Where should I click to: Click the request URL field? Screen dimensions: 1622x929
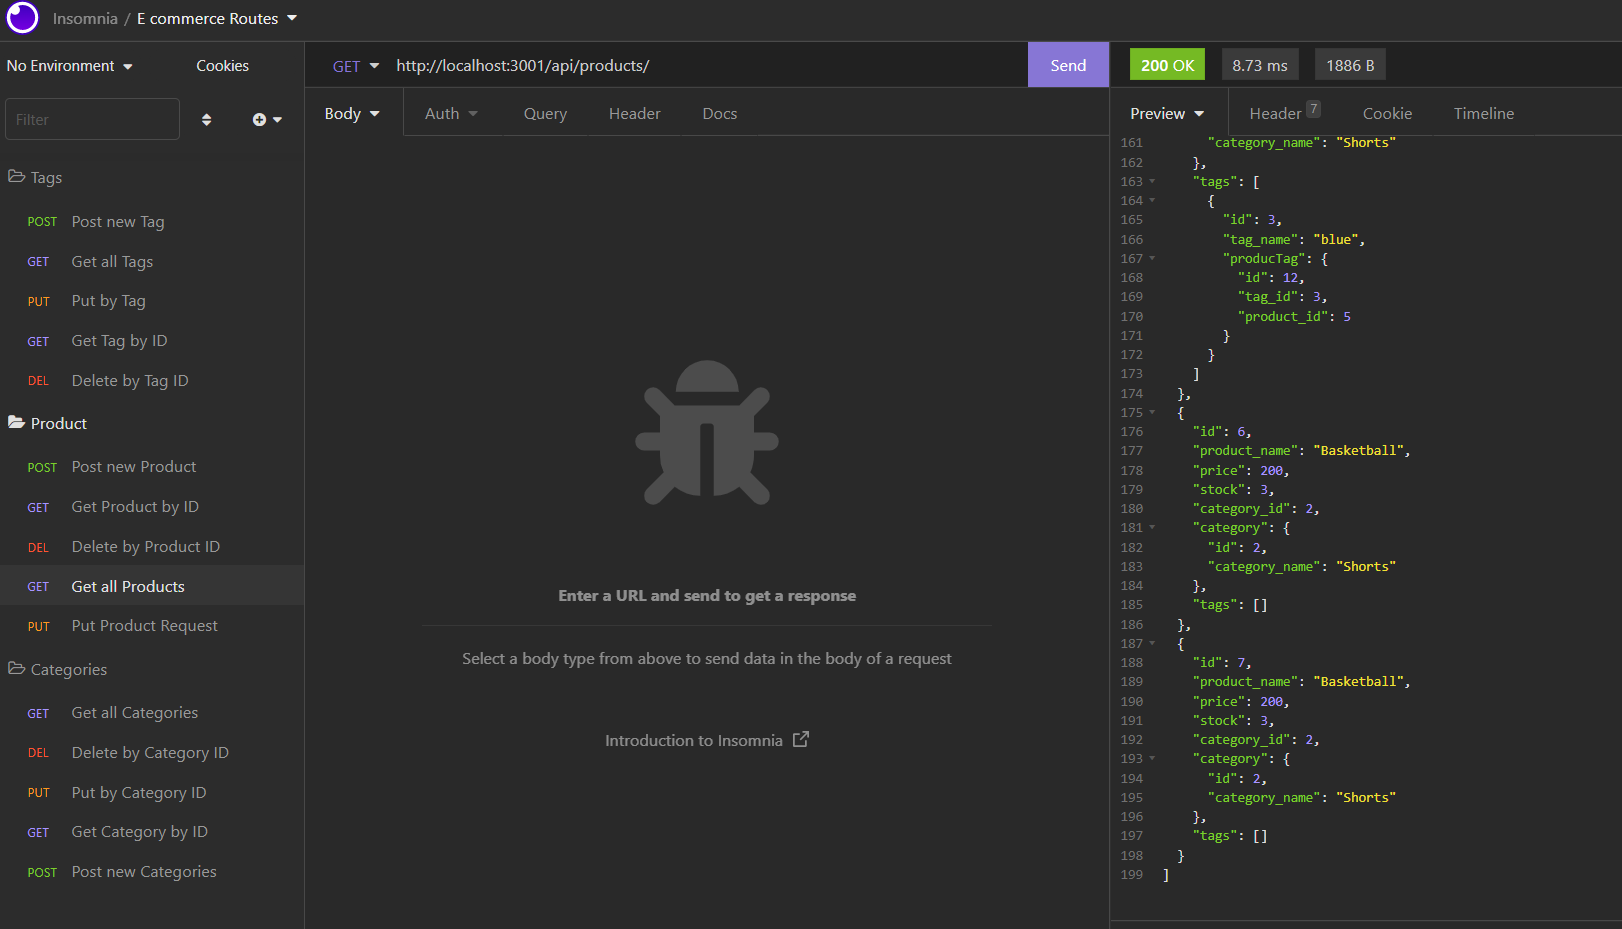[x=705, y=66]
